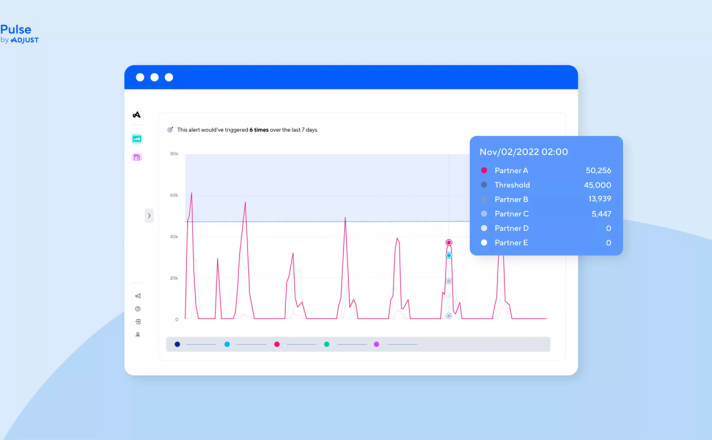Click the log-out door icon
The height and width of the screenshot is (440, 712).
(138, 321)
